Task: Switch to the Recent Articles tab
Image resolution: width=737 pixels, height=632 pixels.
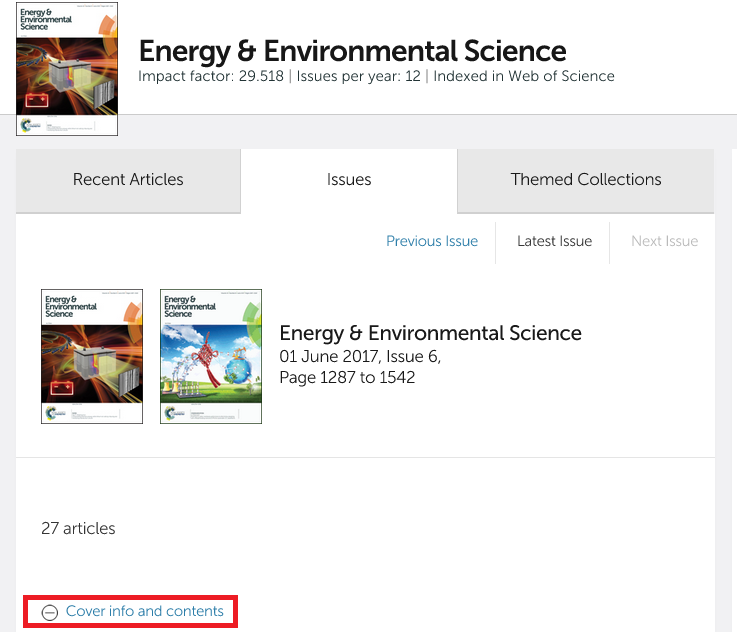Action: (x=128, y=180)
